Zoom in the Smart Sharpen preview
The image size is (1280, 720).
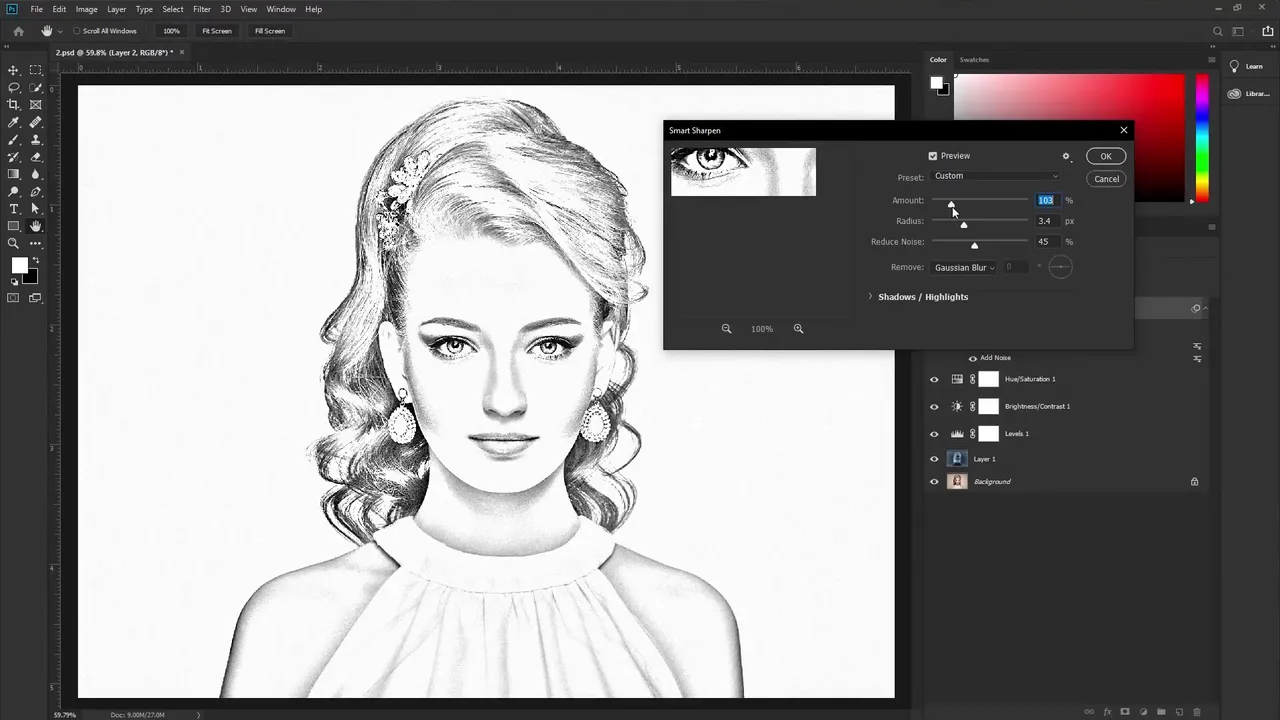[798, 329]
